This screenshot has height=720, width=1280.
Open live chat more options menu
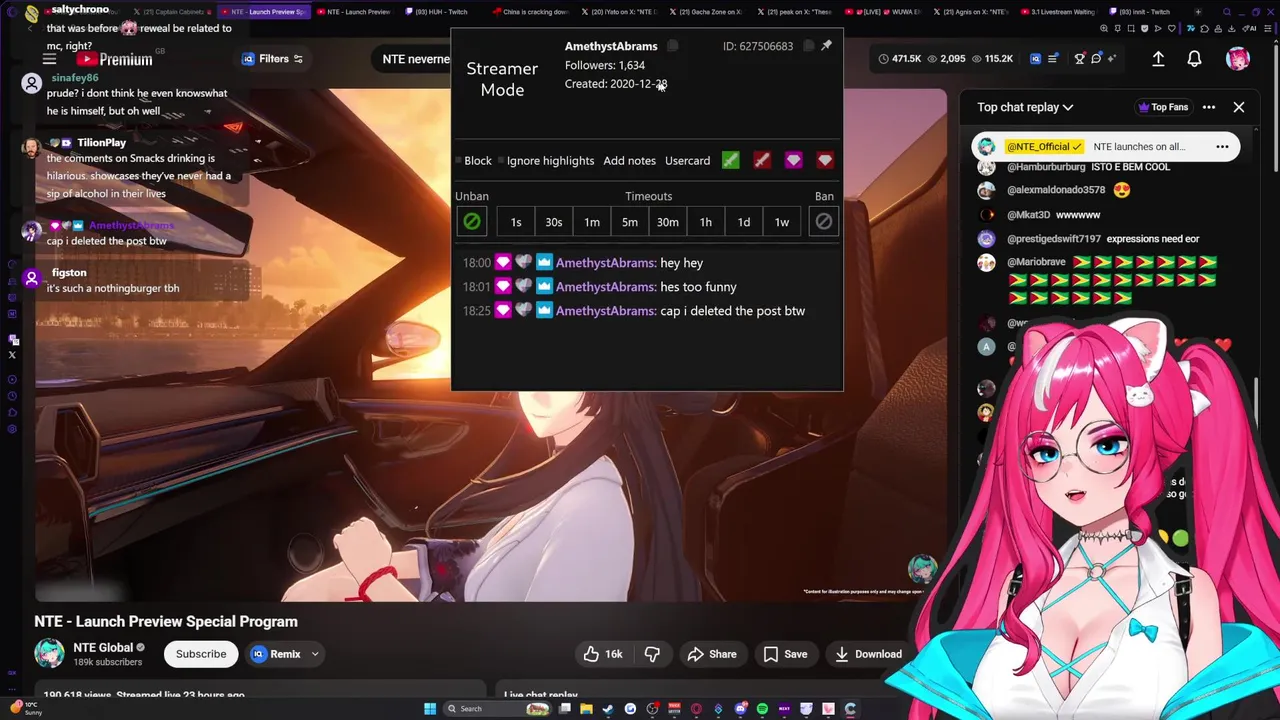point(1209,107)
